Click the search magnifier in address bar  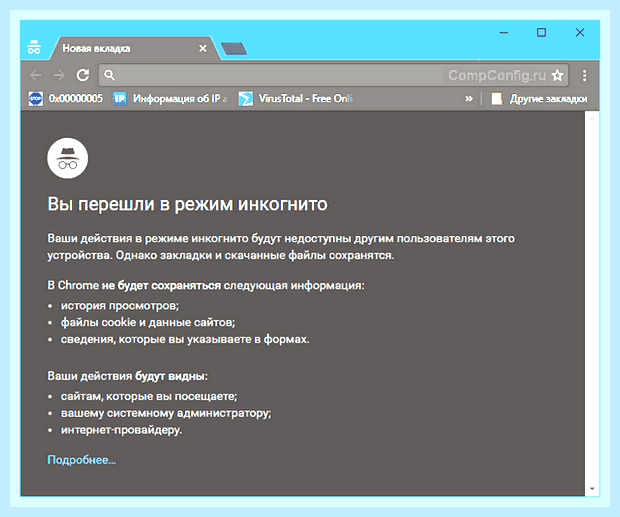110,75
